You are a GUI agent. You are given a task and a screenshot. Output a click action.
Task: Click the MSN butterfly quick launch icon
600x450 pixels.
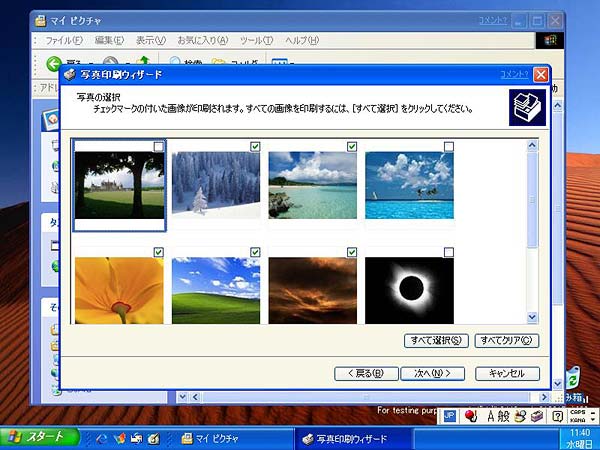coord(119,439)
